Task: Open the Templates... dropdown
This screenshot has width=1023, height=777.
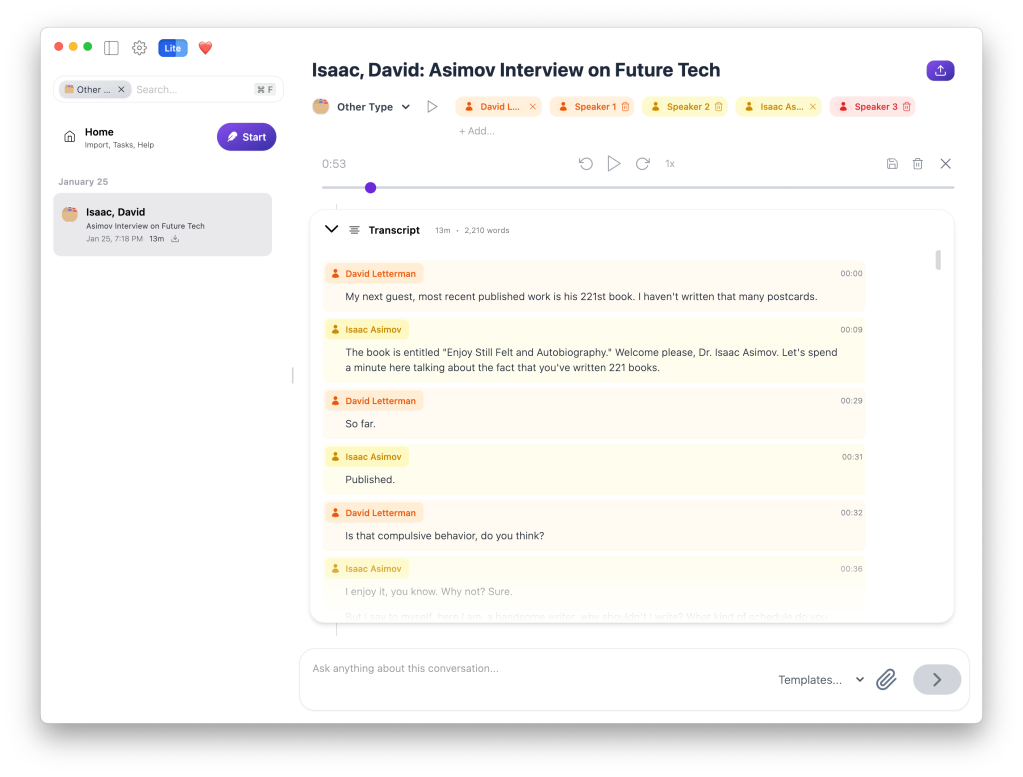Action: 821,680
